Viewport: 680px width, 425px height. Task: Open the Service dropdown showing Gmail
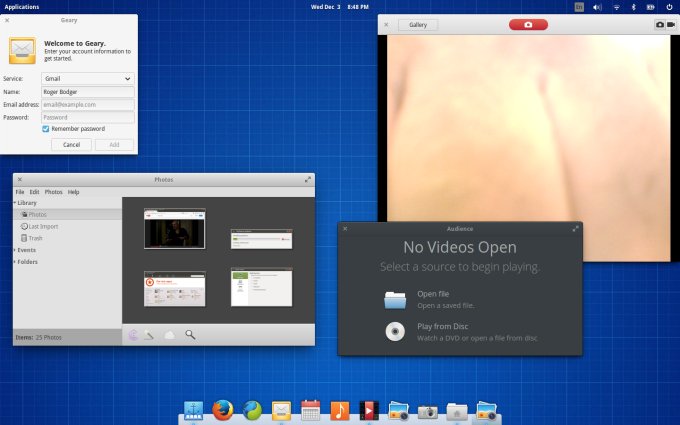click(87, 78)
